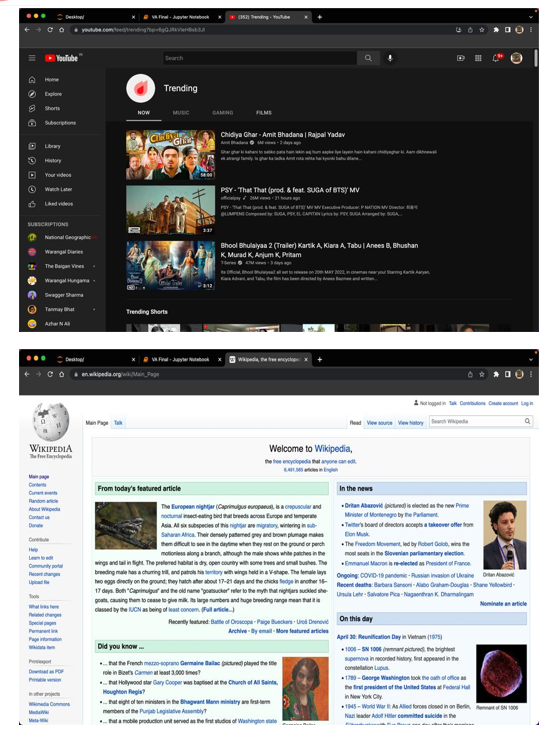Open Chidiya Ghar video thumbnail

pos(170,155)
